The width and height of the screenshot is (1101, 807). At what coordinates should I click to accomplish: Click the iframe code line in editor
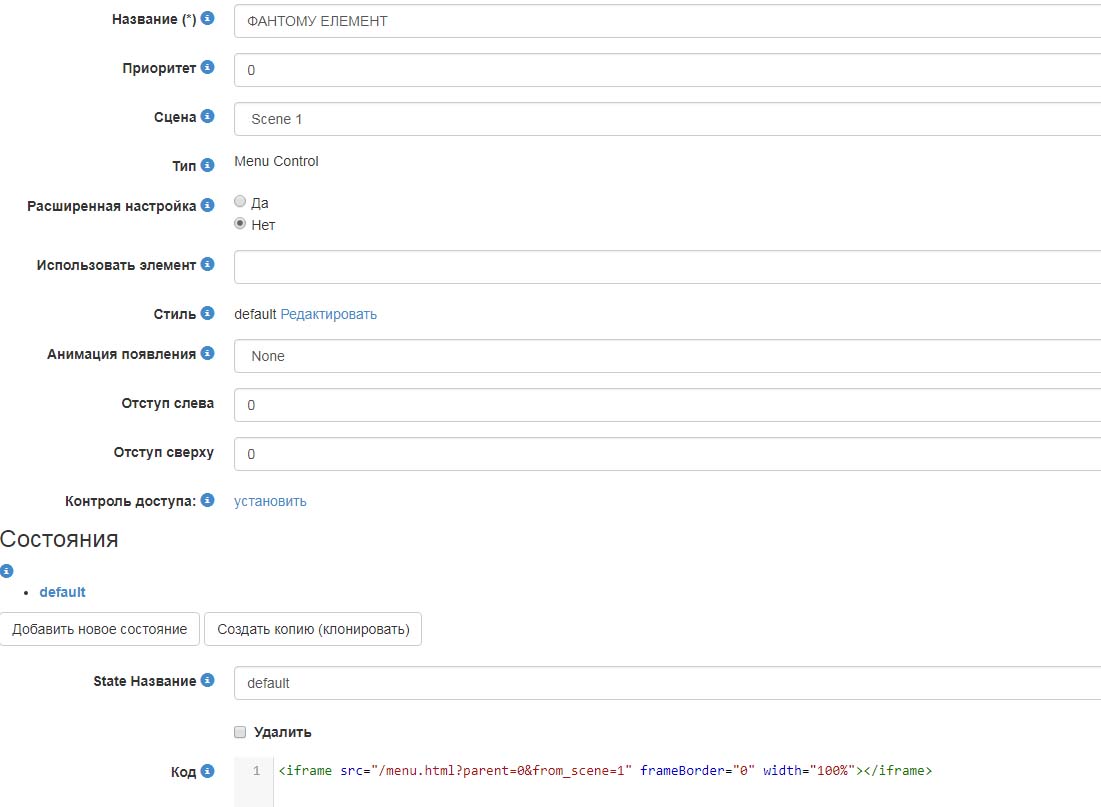pos(605,770)
